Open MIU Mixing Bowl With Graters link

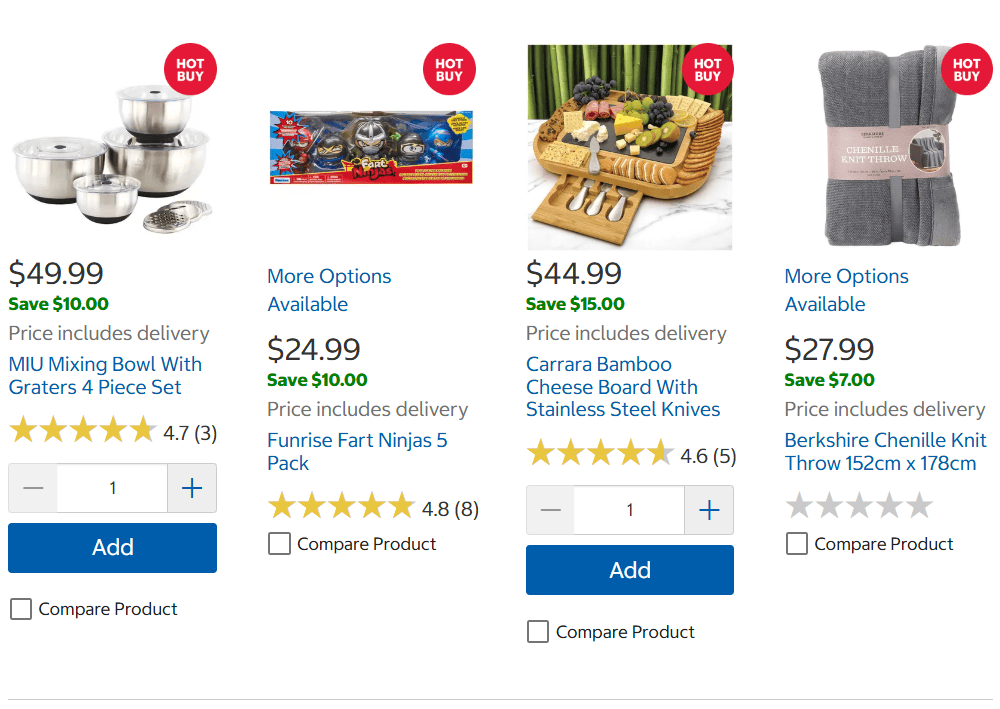point(105,376)
